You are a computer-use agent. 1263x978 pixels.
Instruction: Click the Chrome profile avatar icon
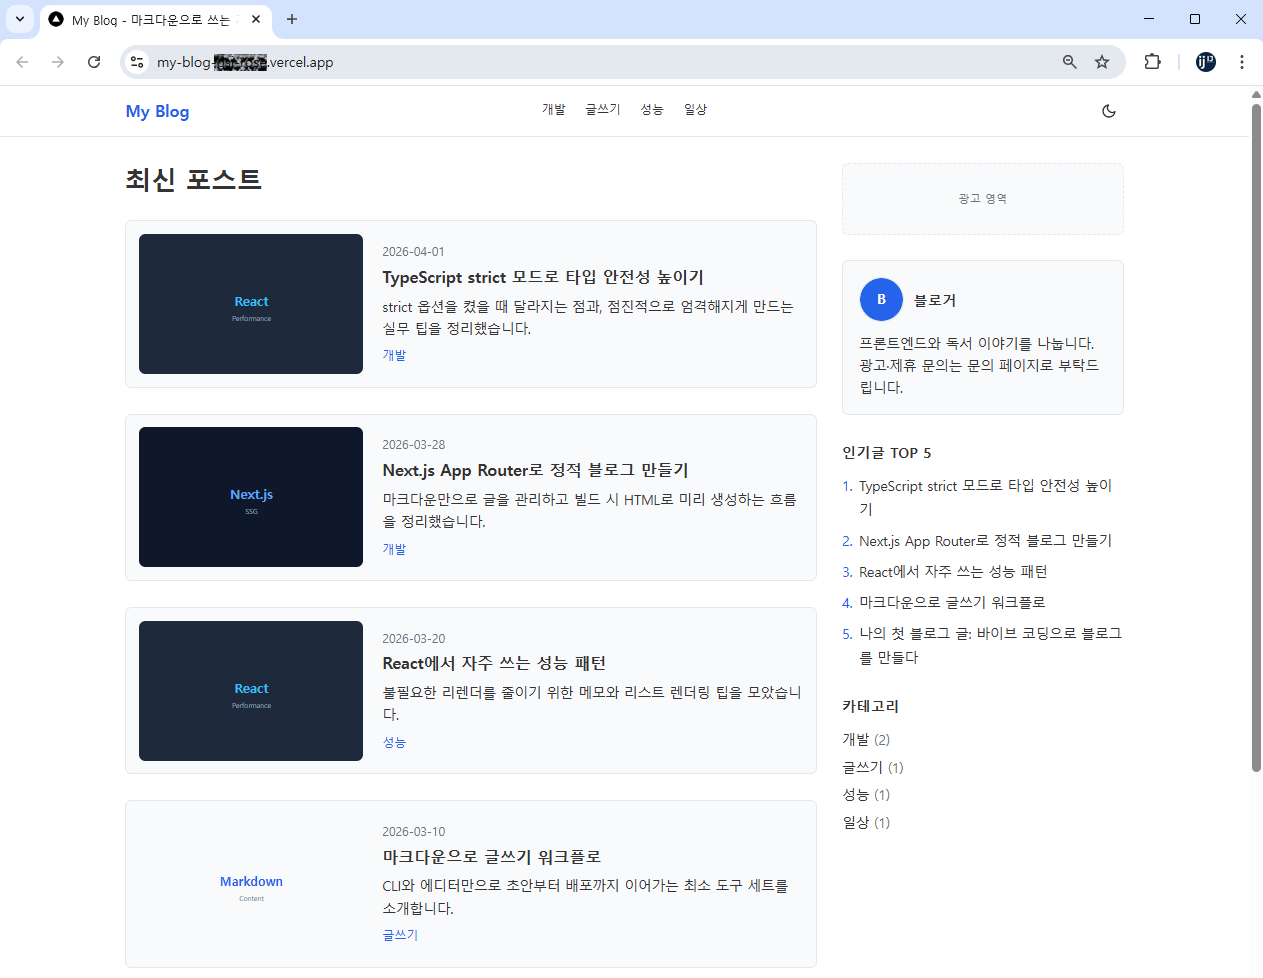click(x=1205, y=62)
